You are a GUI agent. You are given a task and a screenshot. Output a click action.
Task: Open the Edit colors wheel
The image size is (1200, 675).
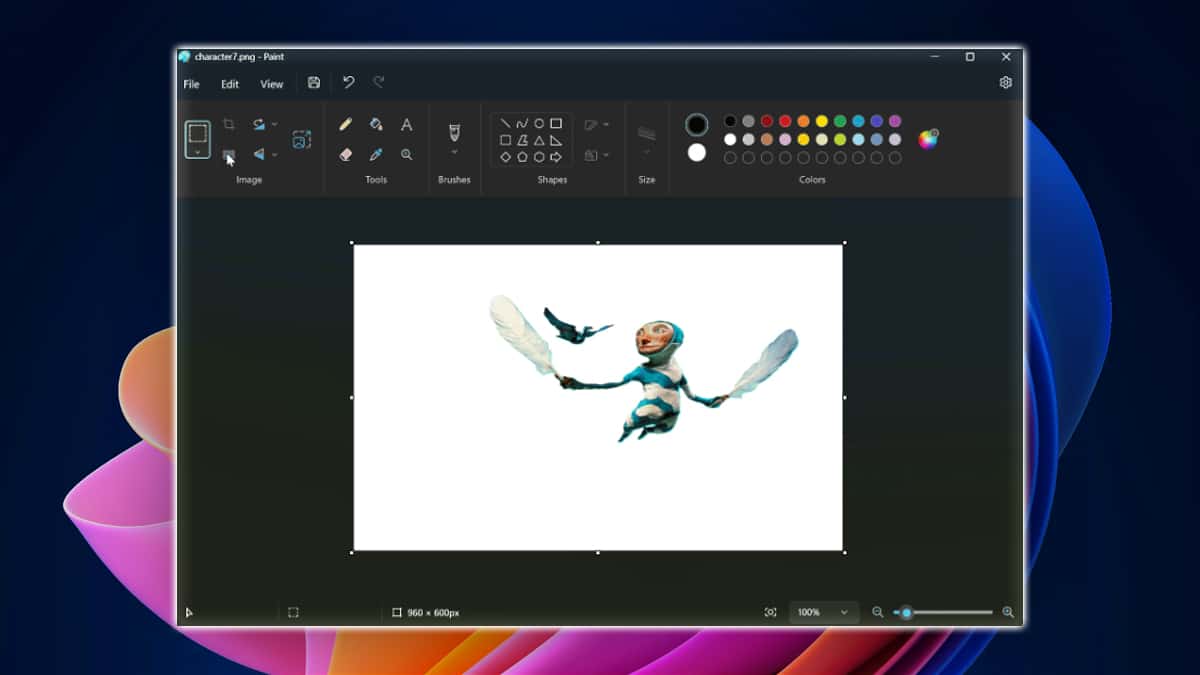click(x=928, y=139)
